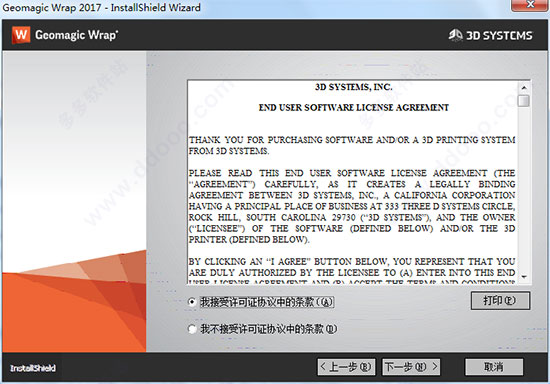Image resolution: width=550 pixels, height=384 pixels.
Task: Cancel installation with the 取消 button
Action: pos(494,367)
